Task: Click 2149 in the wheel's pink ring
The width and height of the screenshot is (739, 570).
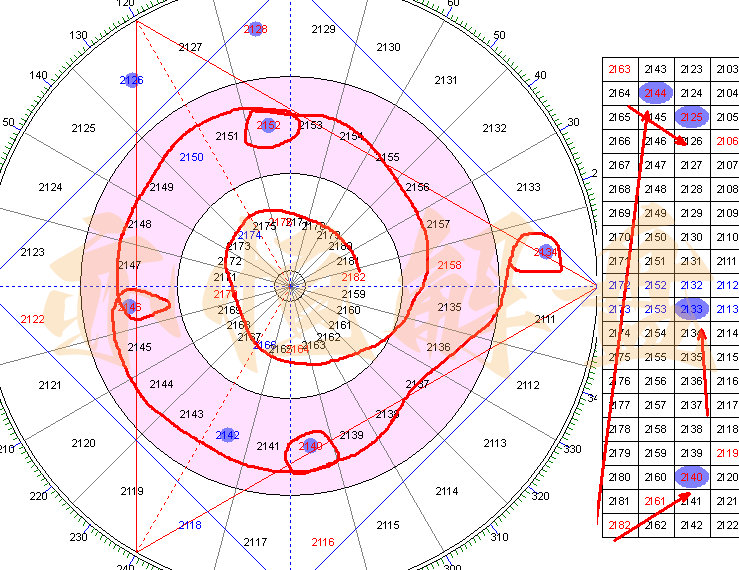Action: coord(162,187)
